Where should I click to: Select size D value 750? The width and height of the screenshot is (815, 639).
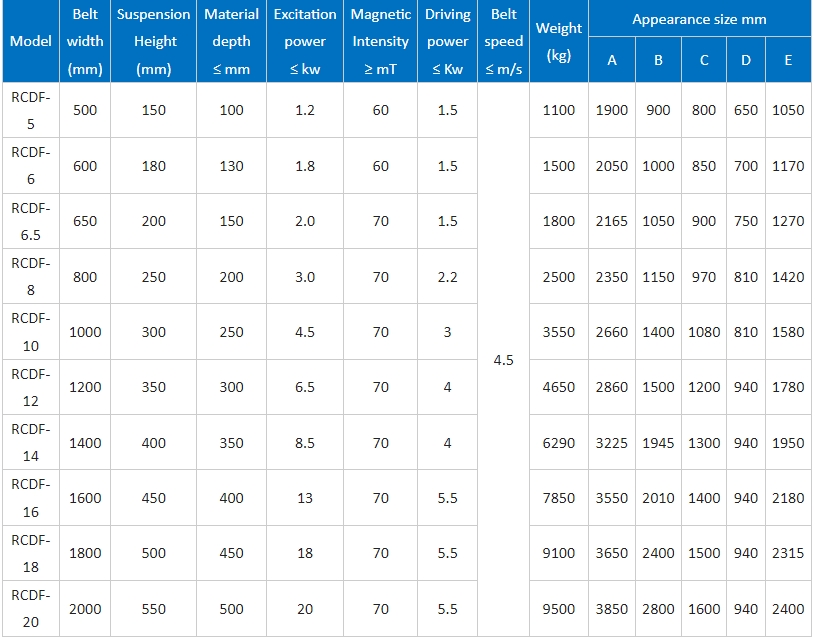746,221
